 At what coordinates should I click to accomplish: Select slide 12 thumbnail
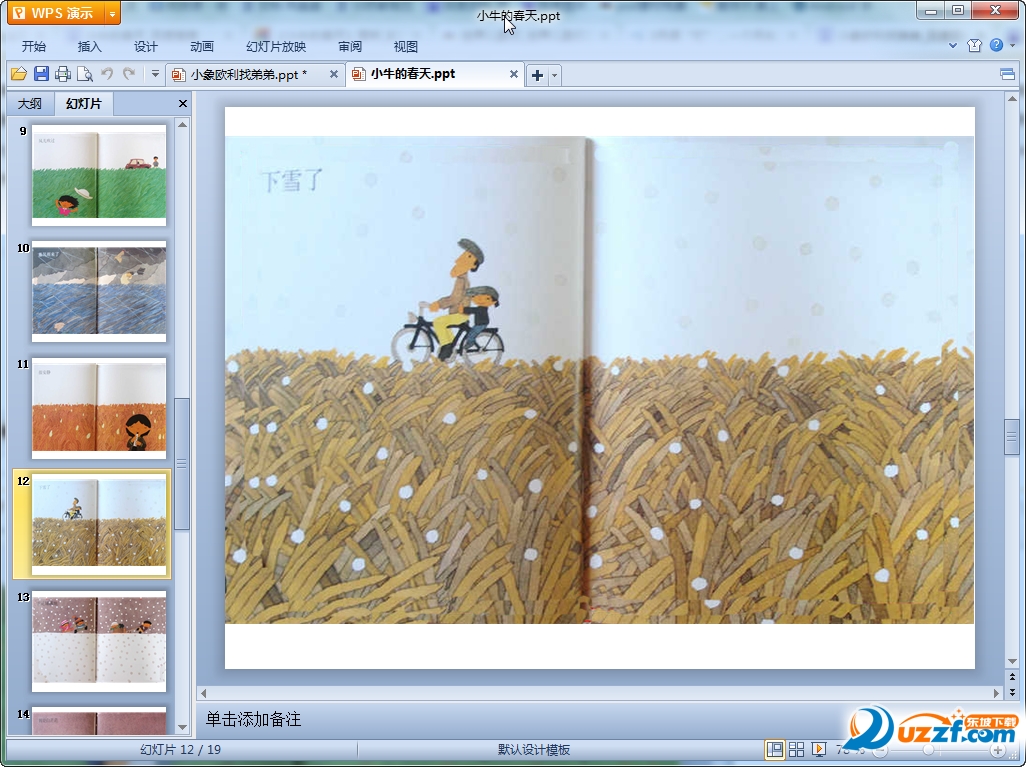pos(99,524)
